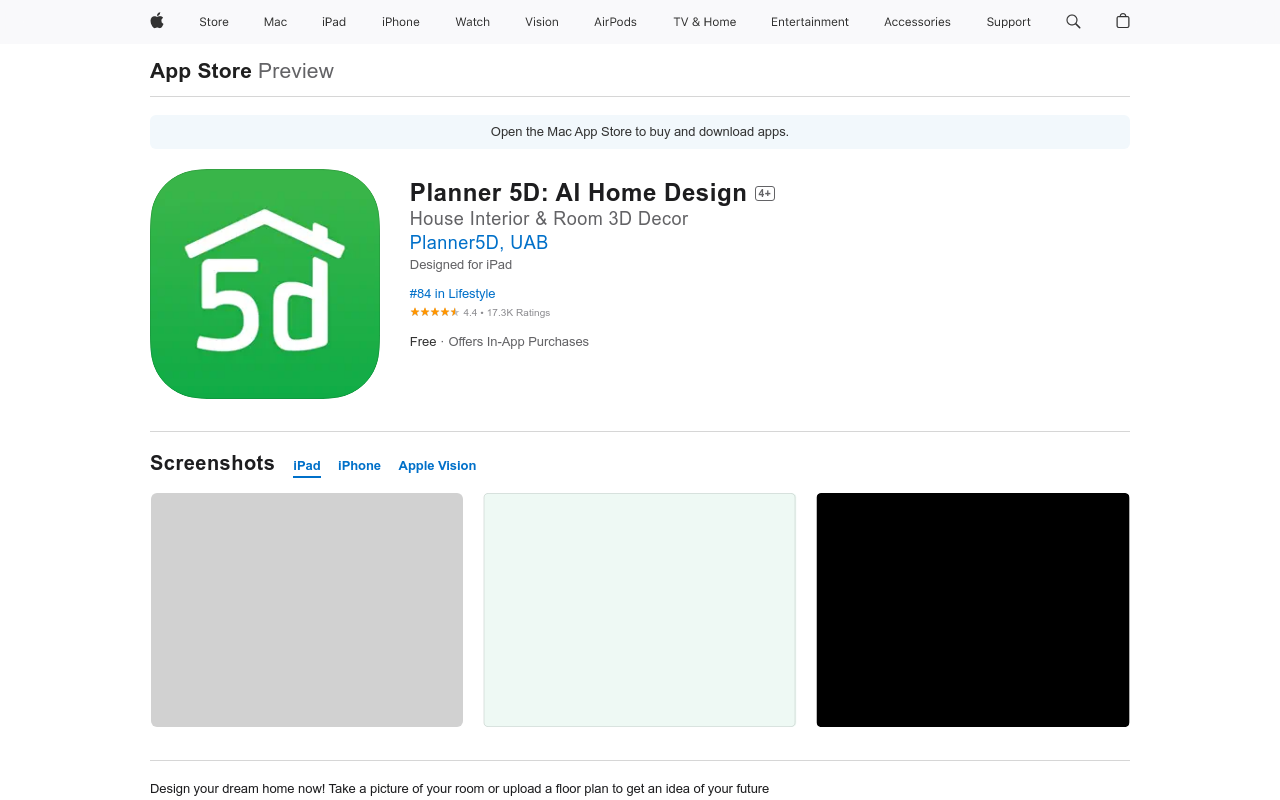The height and width of the screenshot is (800, 1280).
Task: Select the iPad screenshots tab
Action: coord(307,466)
